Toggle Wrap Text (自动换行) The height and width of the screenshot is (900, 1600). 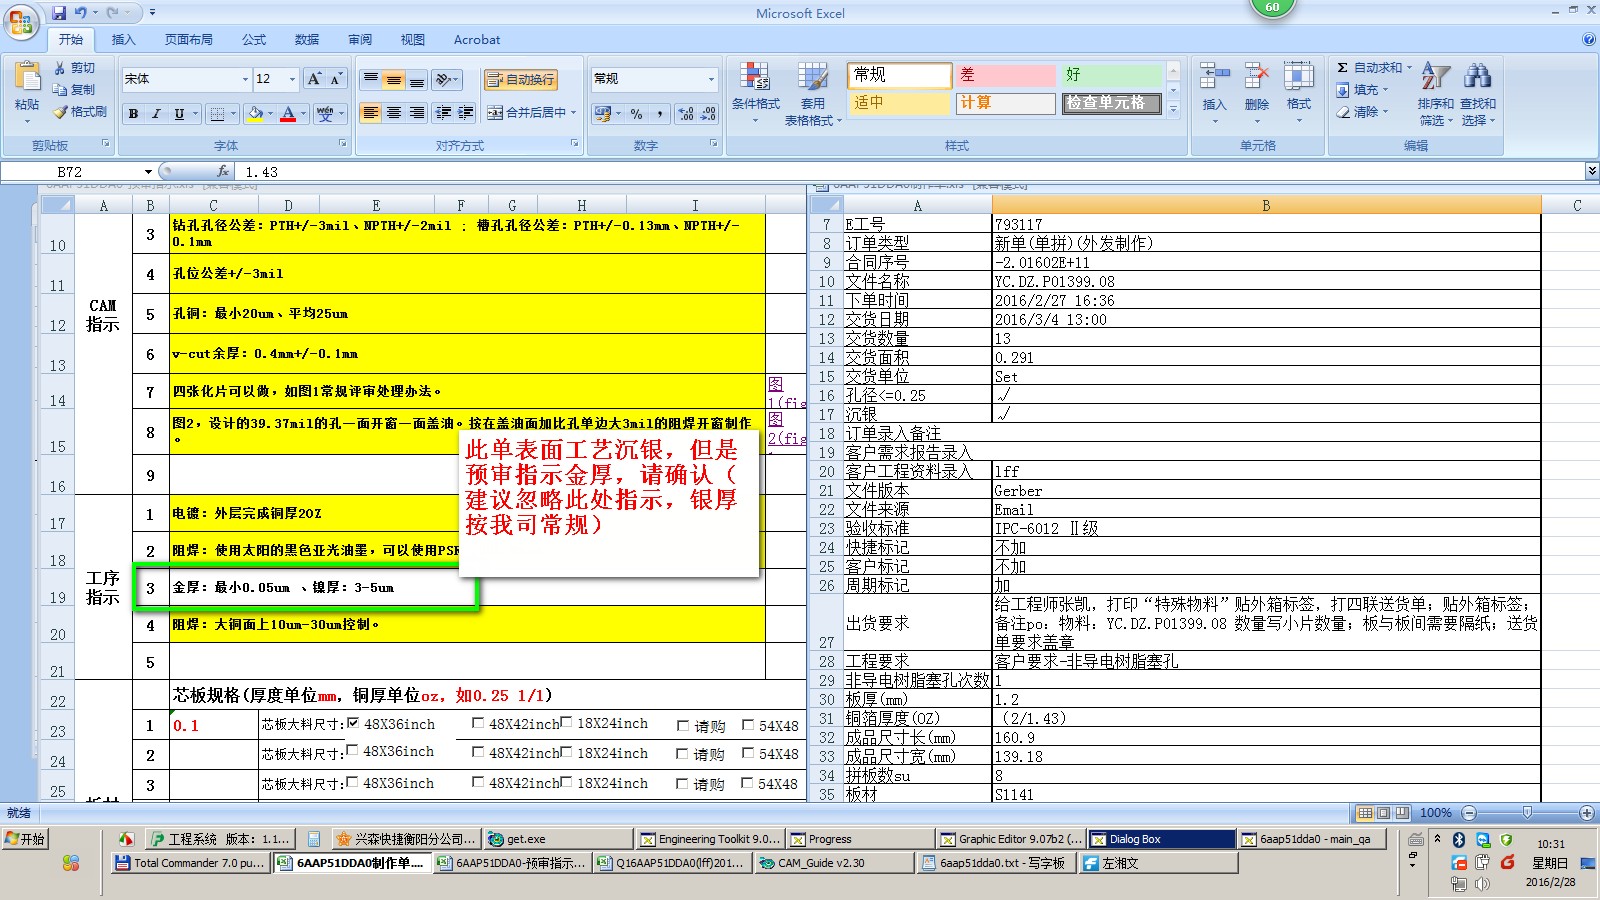[x=520, y=79]
